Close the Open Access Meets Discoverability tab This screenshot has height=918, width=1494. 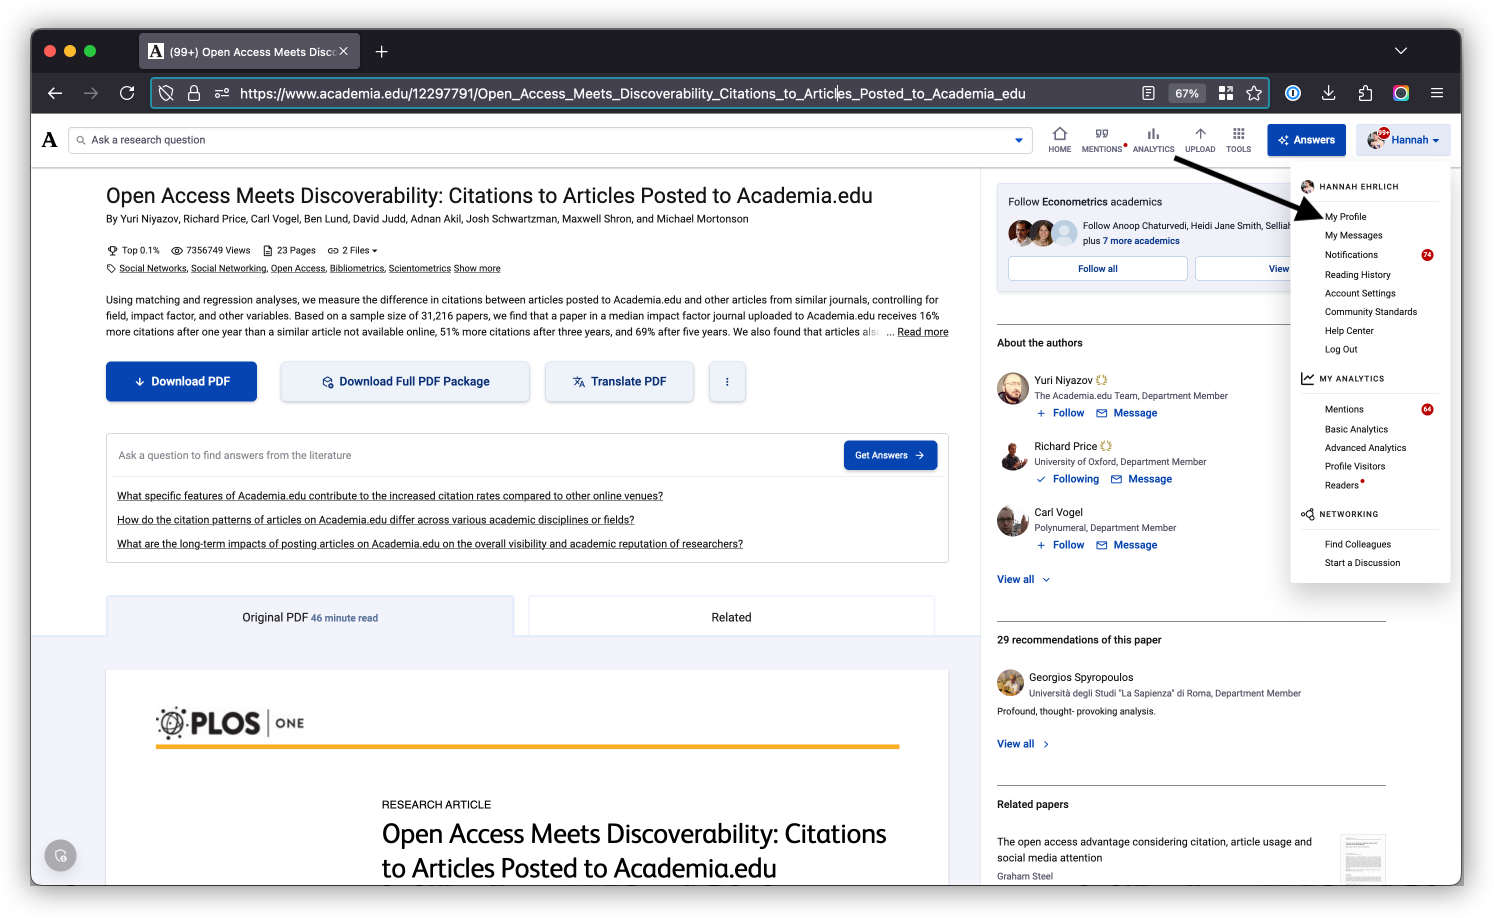coord(343,51)
